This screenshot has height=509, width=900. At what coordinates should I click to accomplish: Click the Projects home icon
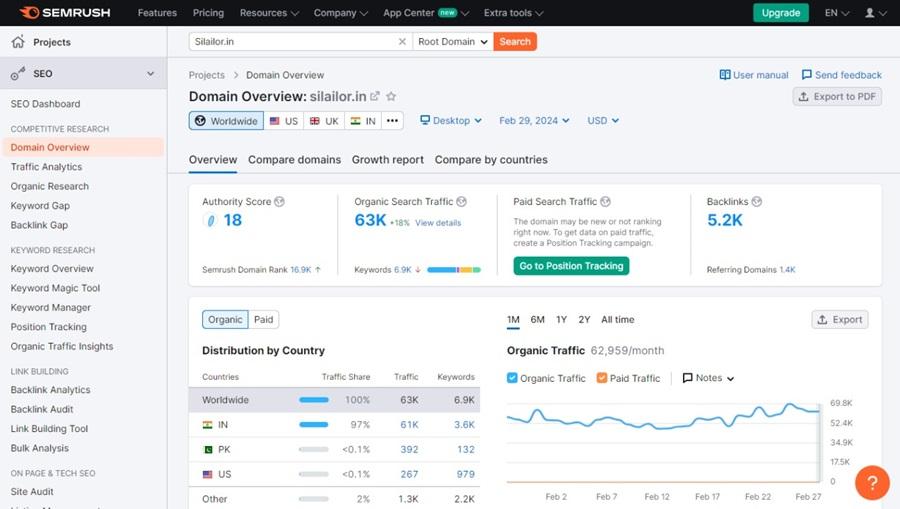pyautogui.click(x=18, y=42)
